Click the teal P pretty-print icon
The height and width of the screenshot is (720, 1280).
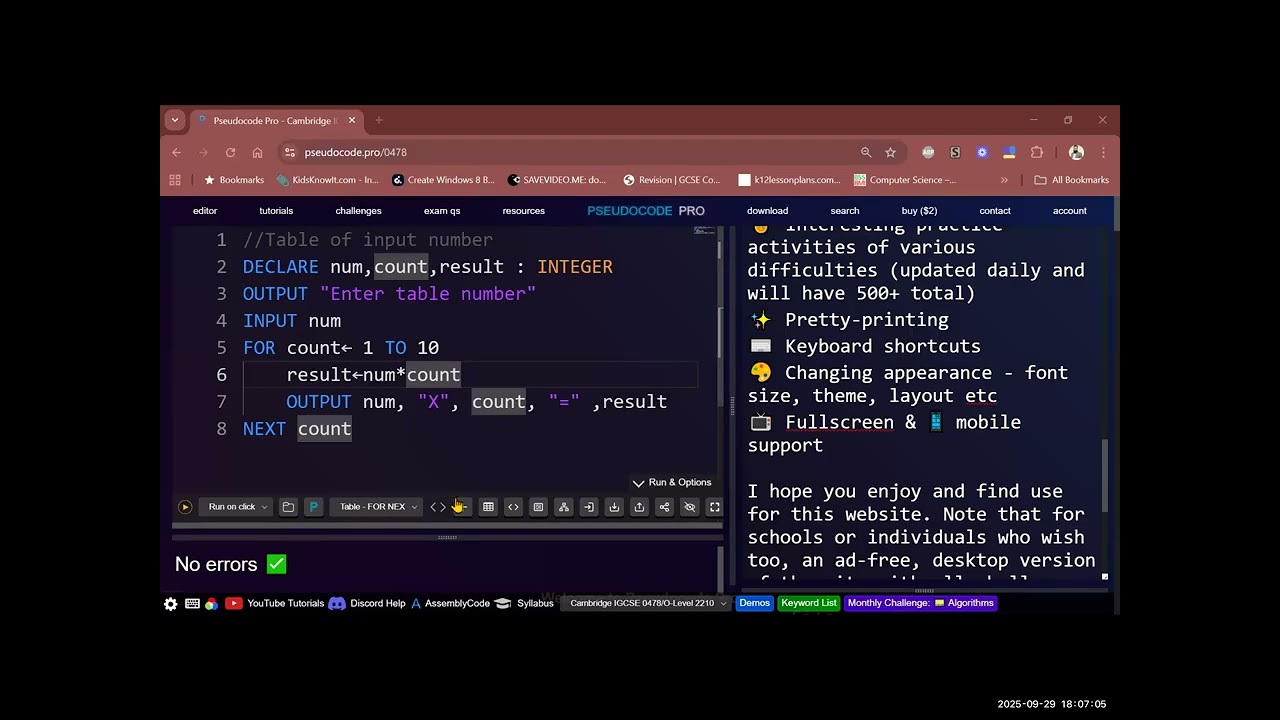point(313,507)
